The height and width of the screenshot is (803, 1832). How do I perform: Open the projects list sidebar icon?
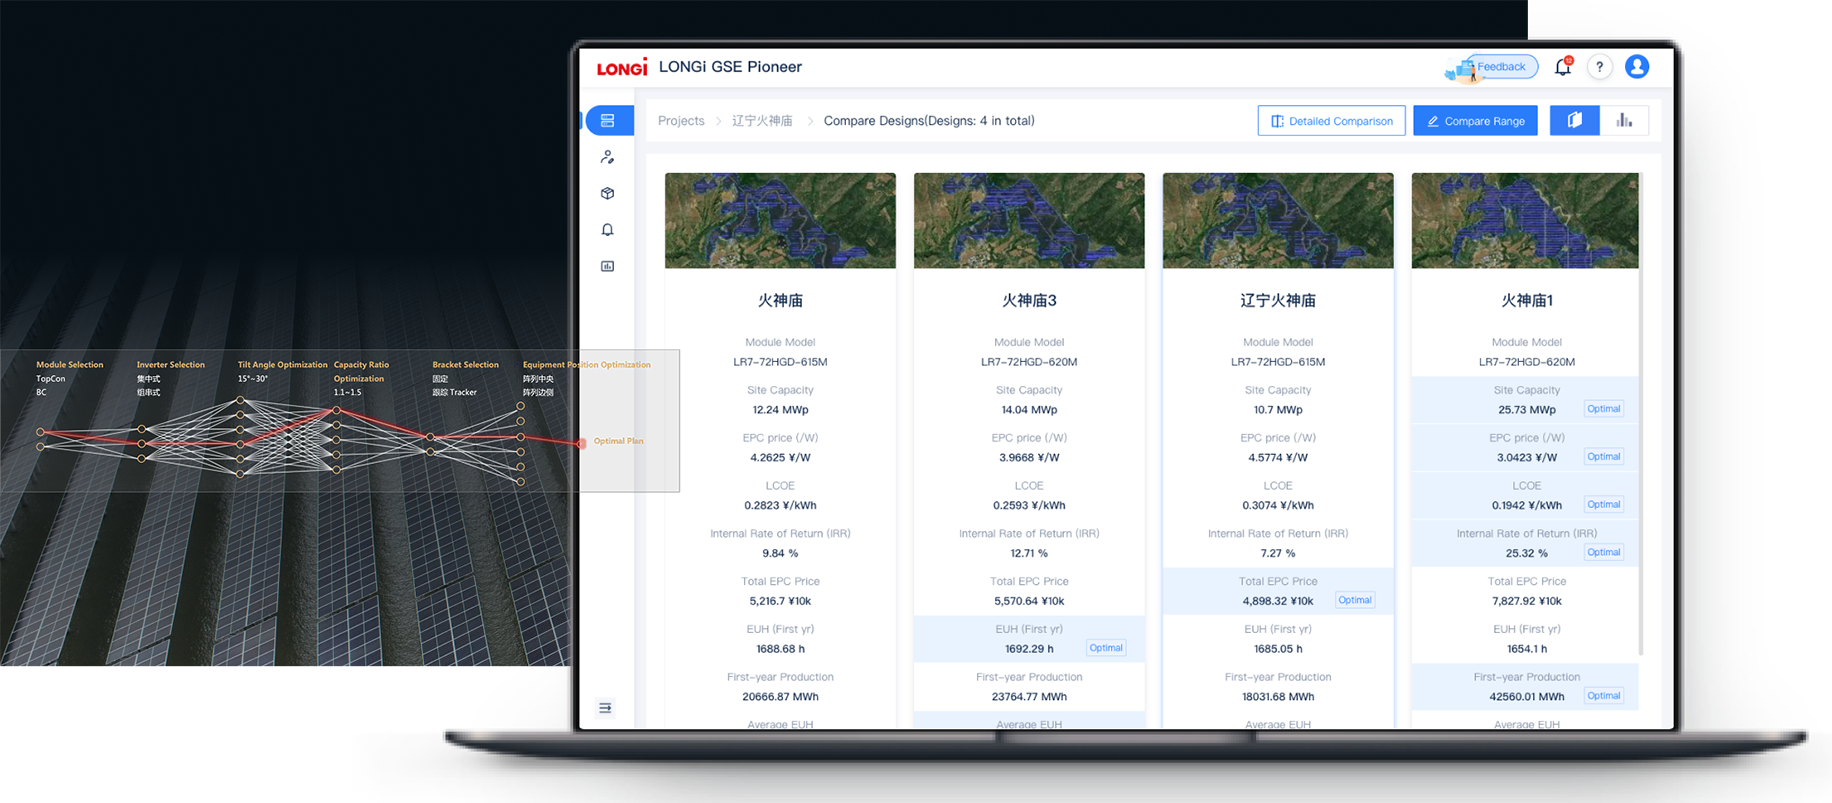coord(608,121)
